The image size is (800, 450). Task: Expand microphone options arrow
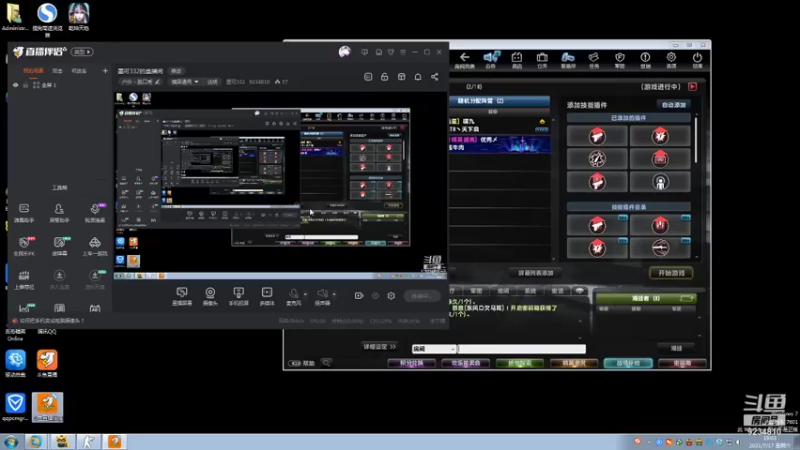point(305,294)
